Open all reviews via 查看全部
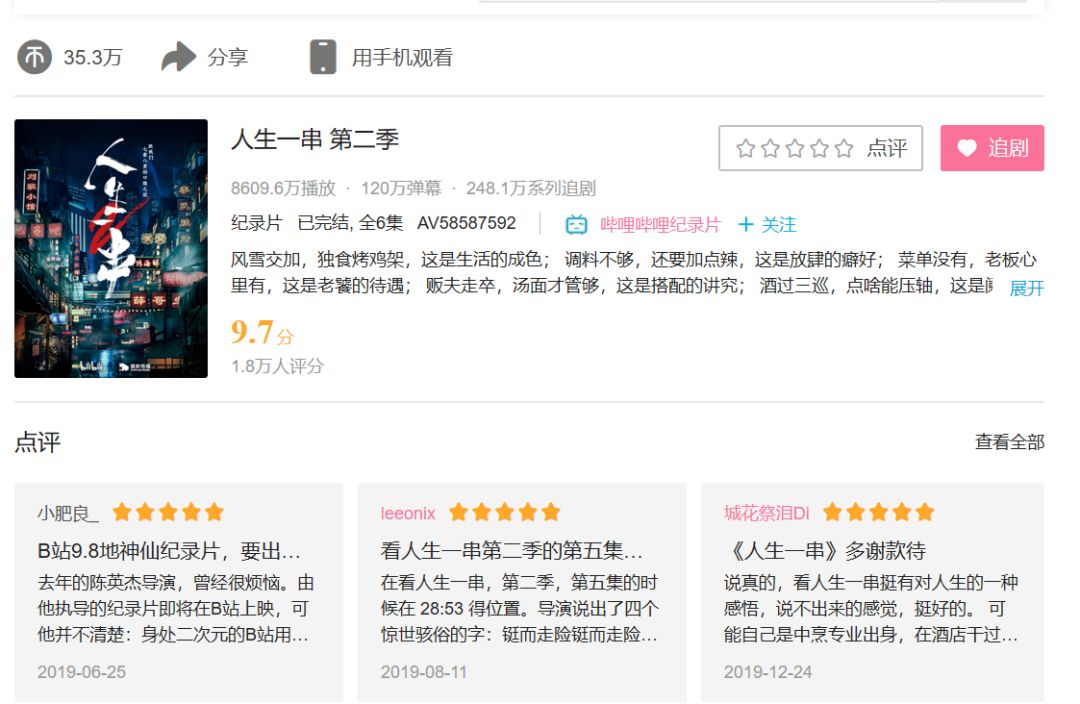Viewport: 1080px width, 704px height. pyautogui.click(x=1009, y=442)
